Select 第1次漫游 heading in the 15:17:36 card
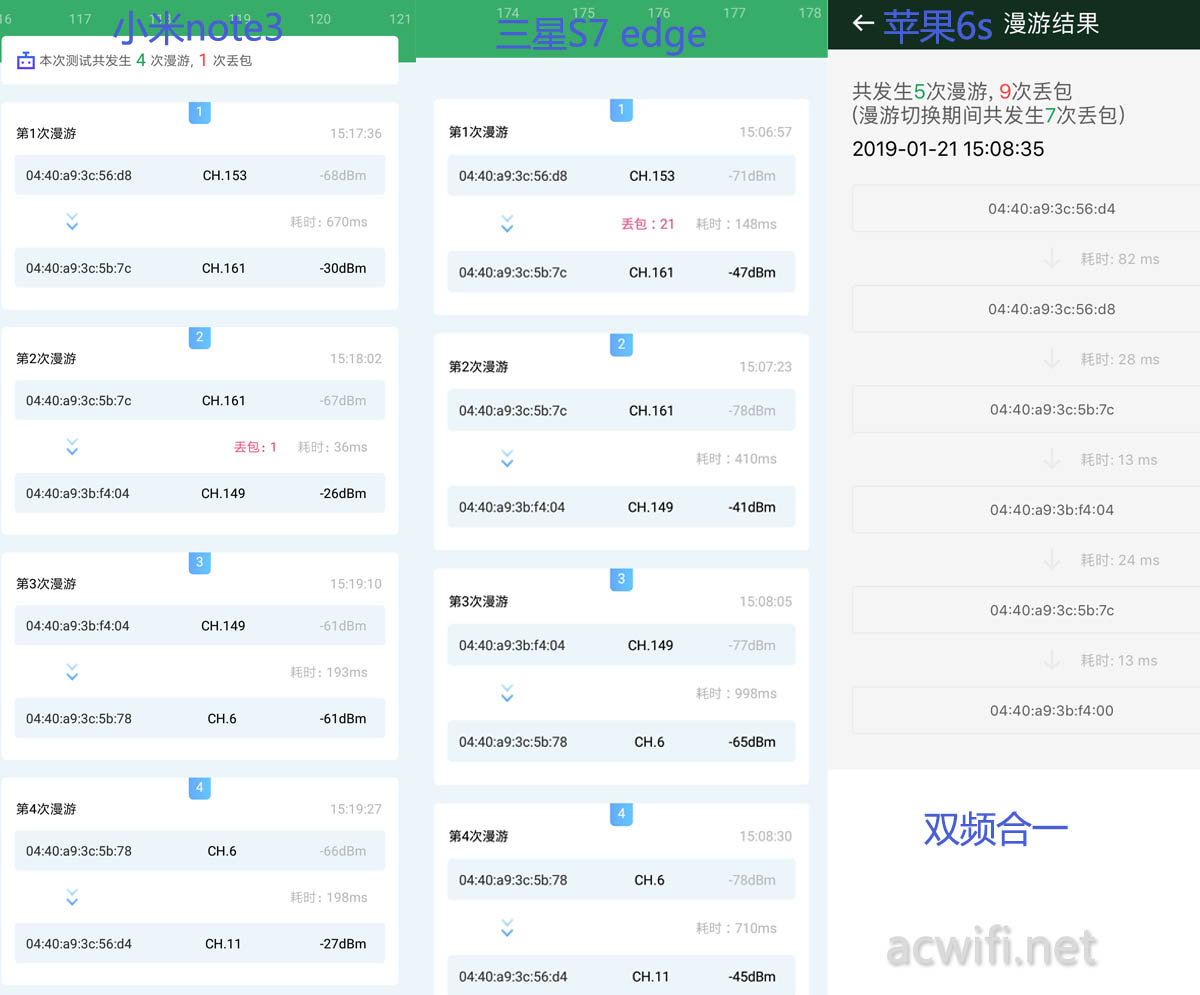 pyautogui.click(x=46, y=133)
